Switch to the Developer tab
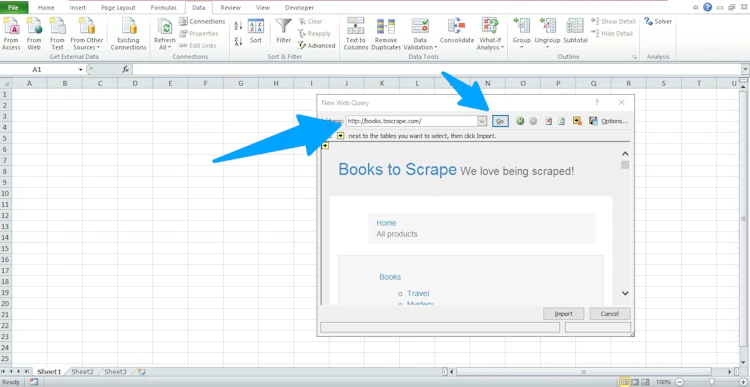Image resolution: width=750 pixels, height=387 pixels. [299, 8]
